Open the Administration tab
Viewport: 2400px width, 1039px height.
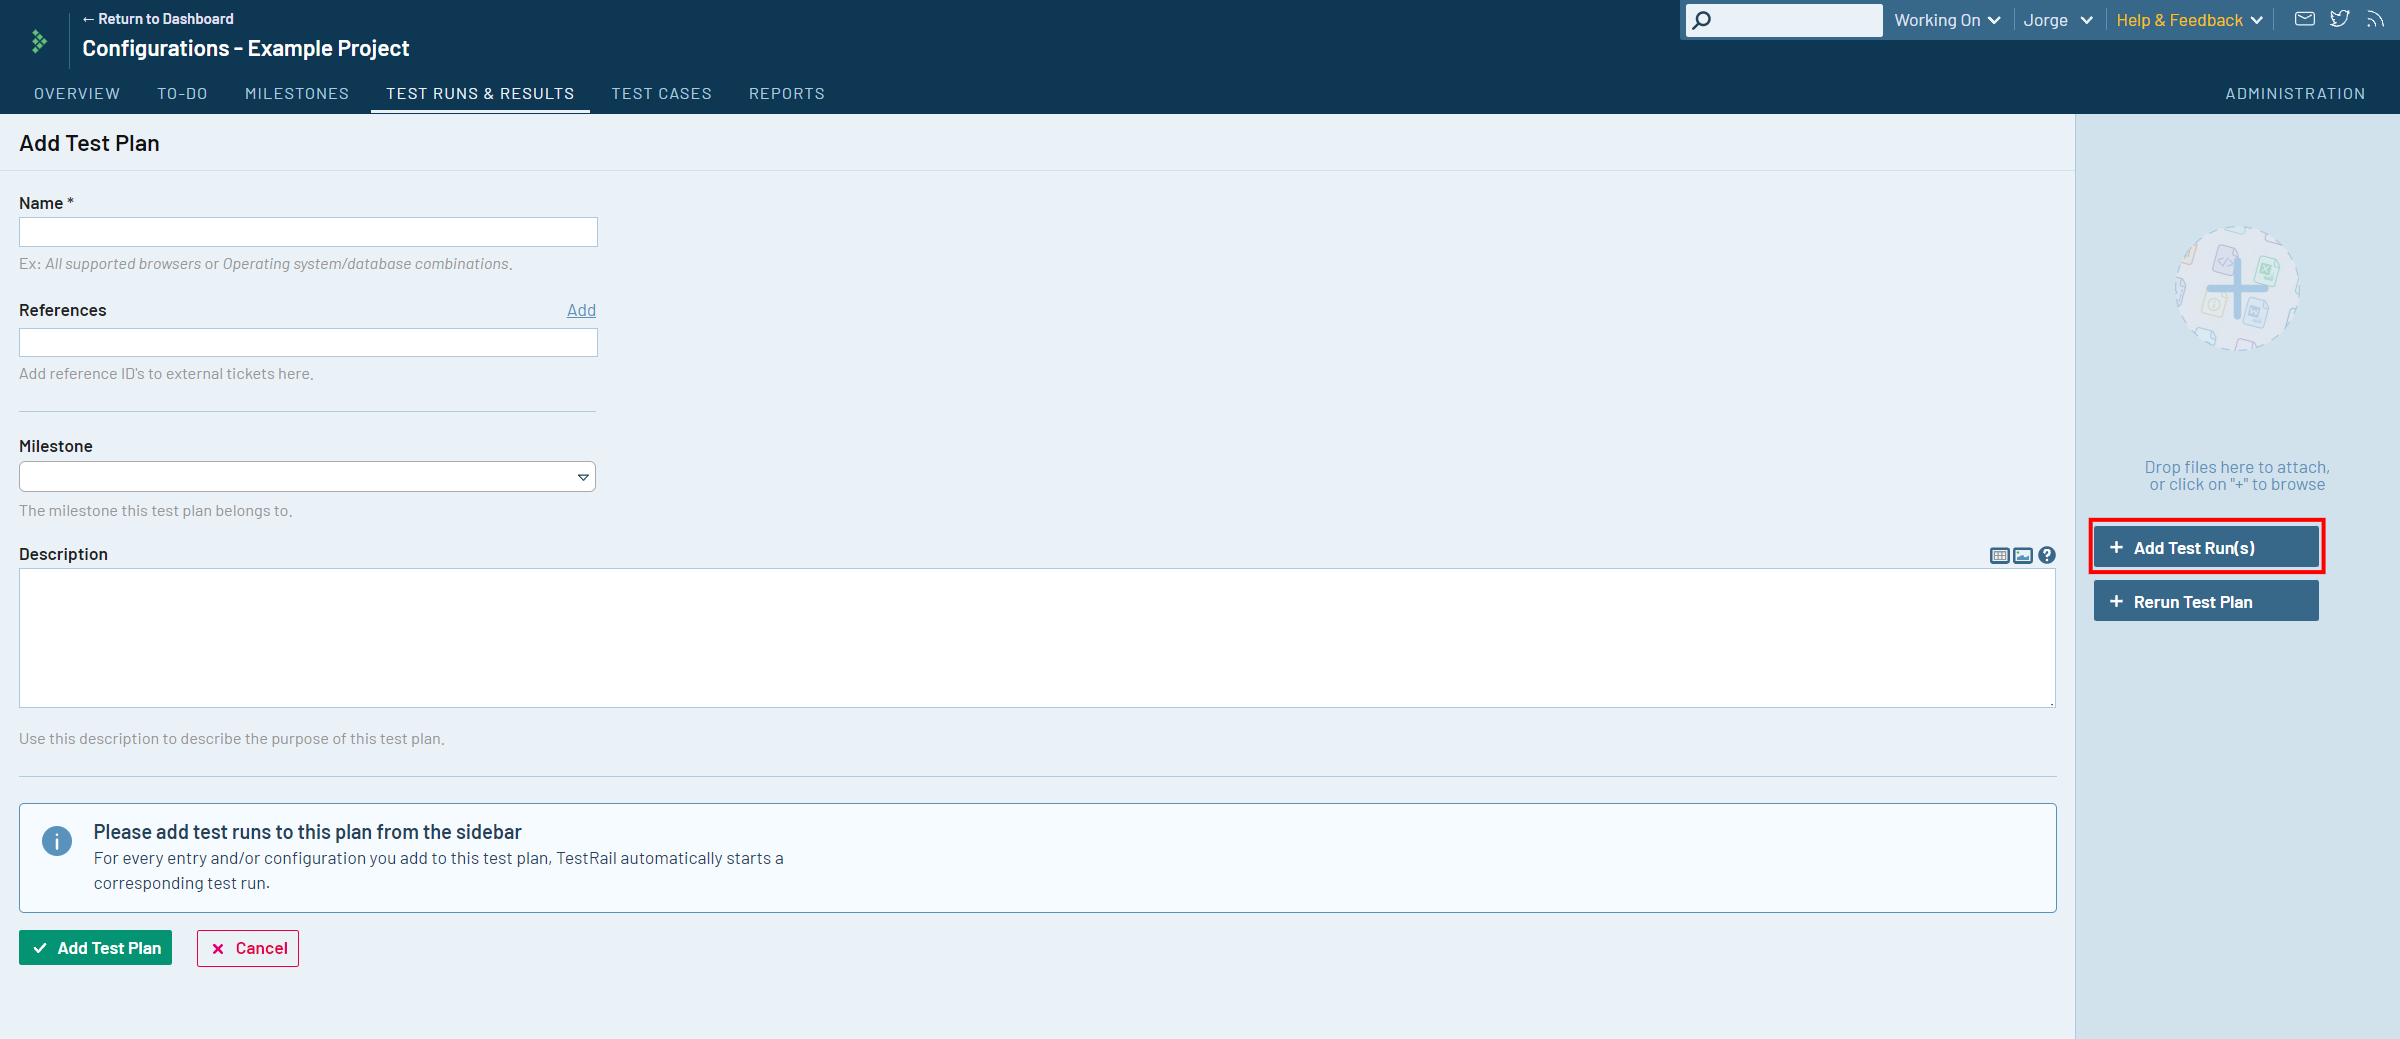(2295, 94)
